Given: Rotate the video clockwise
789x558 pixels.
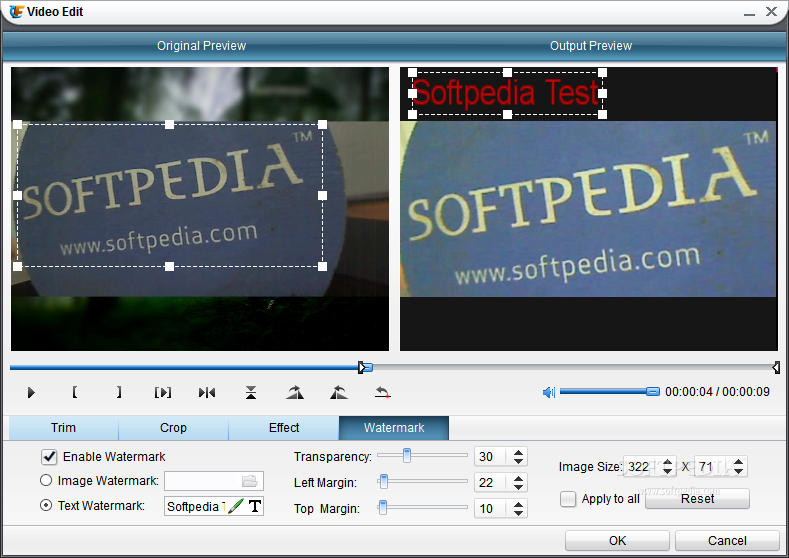Looking at the screenshot, I should coord(295,392).
